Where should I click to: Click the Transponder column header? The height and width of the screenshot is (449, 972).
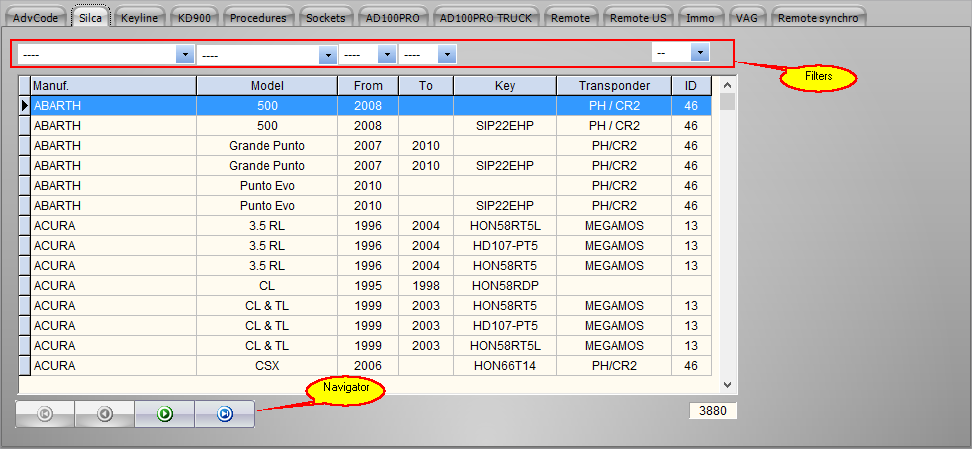tap(614, 86)
